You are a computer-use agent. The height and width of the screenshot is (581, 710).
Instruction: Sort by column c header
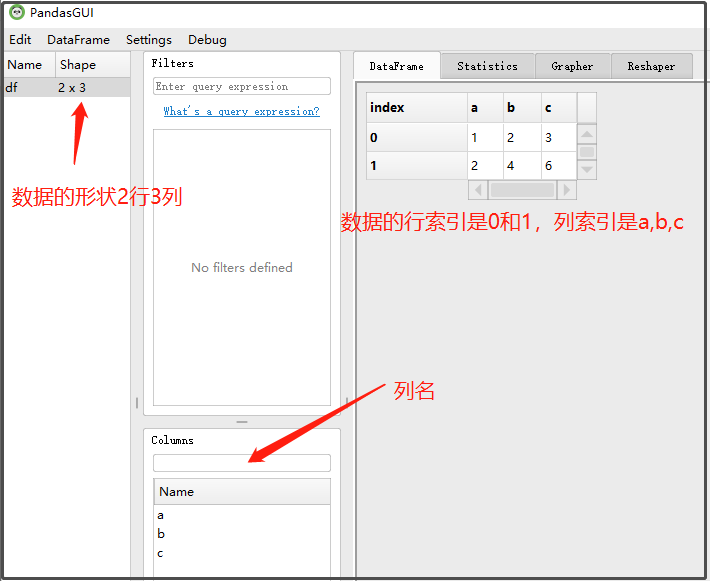(559, 107)
